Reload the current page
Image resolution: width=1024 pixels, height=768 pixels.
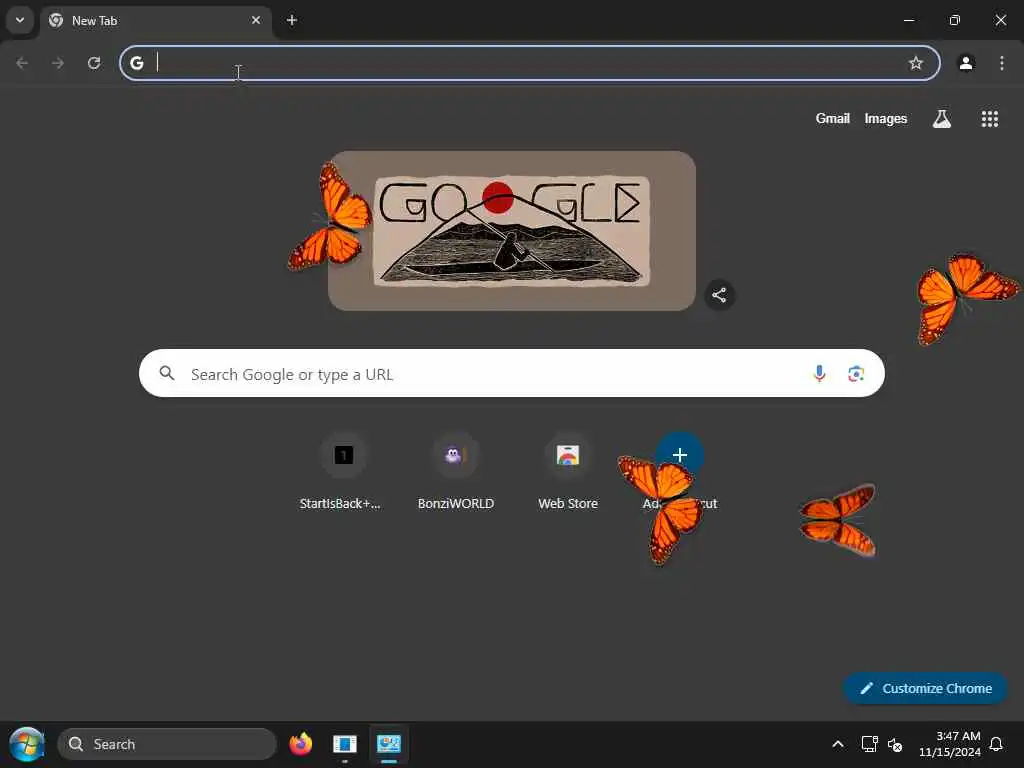[94, 63]
